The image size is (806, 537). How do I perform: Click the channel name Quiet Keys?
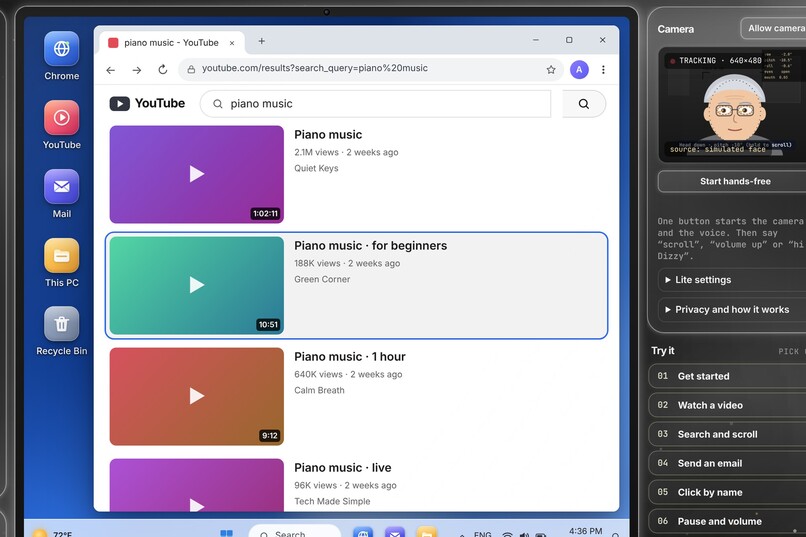[316, 168]
